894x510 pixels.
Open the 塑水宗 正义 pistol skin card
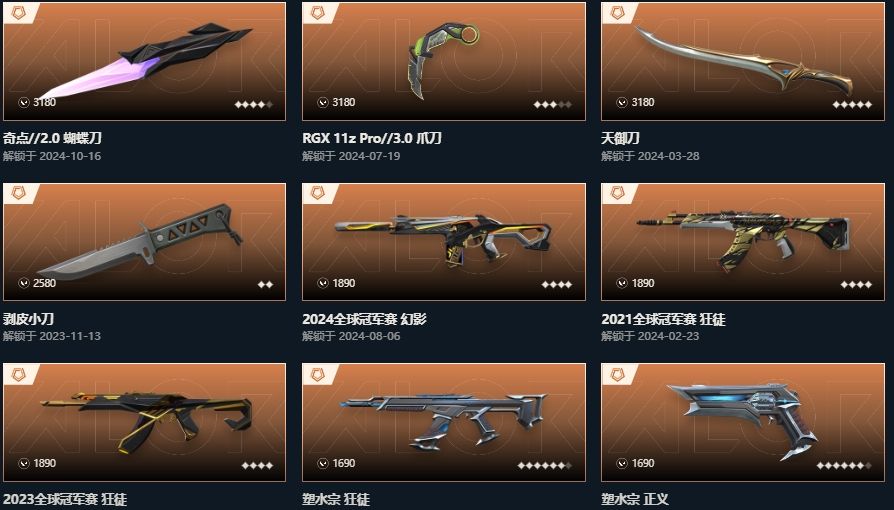[x=743, y=423]
